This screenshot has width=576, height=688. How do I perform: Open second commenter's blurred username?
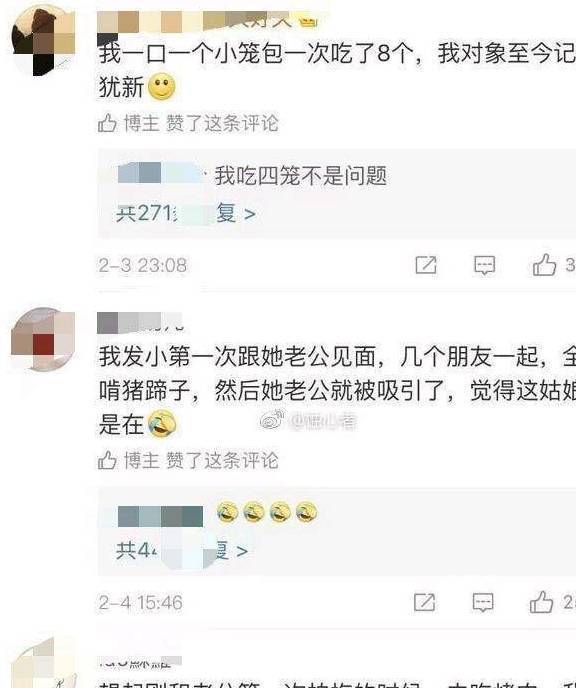[x=140, y=322]
